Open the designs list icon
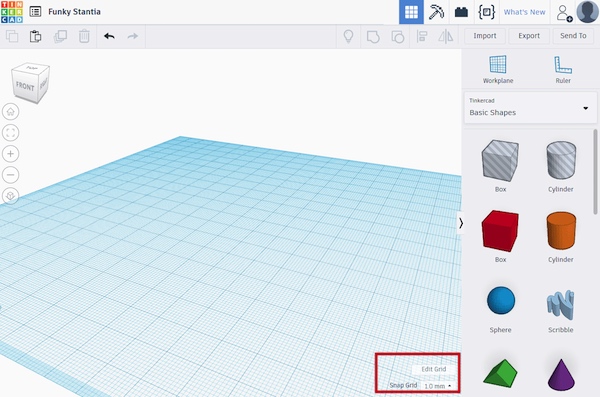This screenshot has width=600, height=397. [x=35, y=11]
